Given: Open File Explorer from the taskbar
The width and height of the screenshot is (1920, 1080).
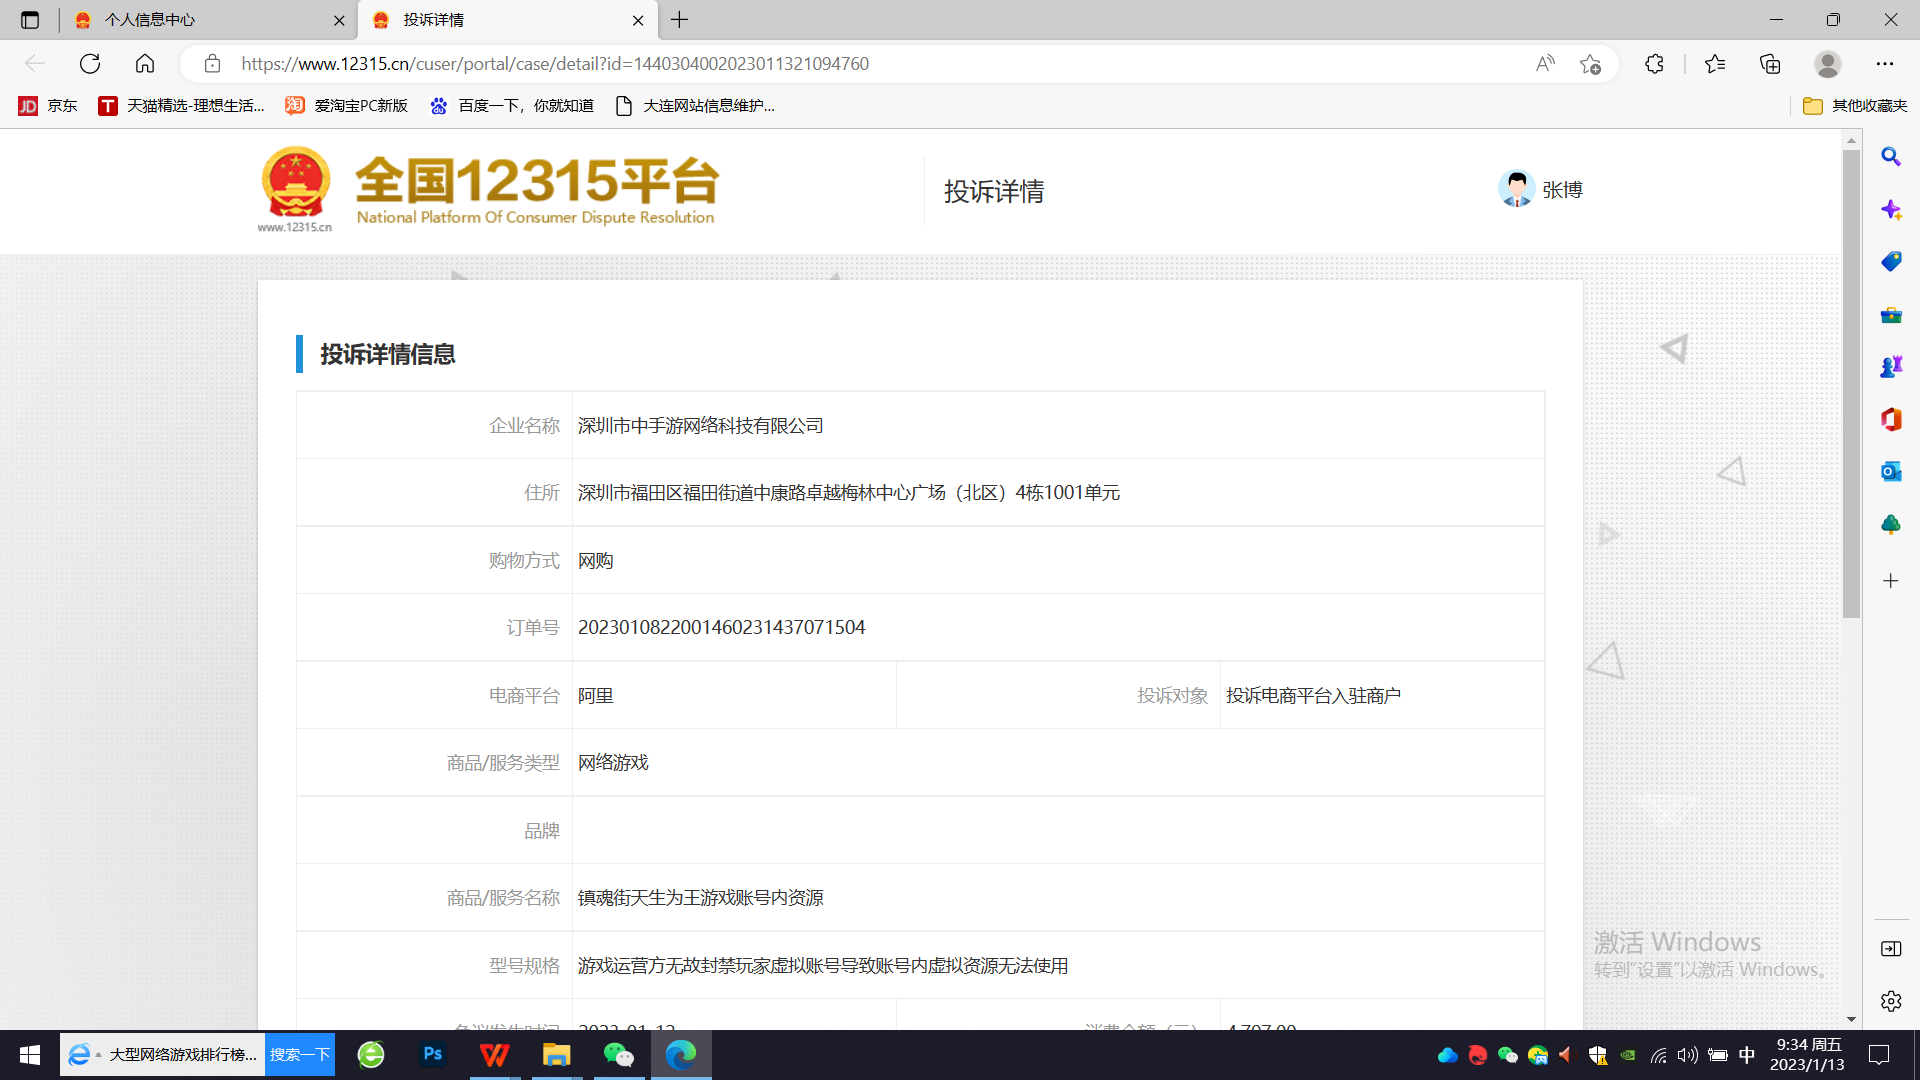Looking at the screenshot, I should (556, 1054).
